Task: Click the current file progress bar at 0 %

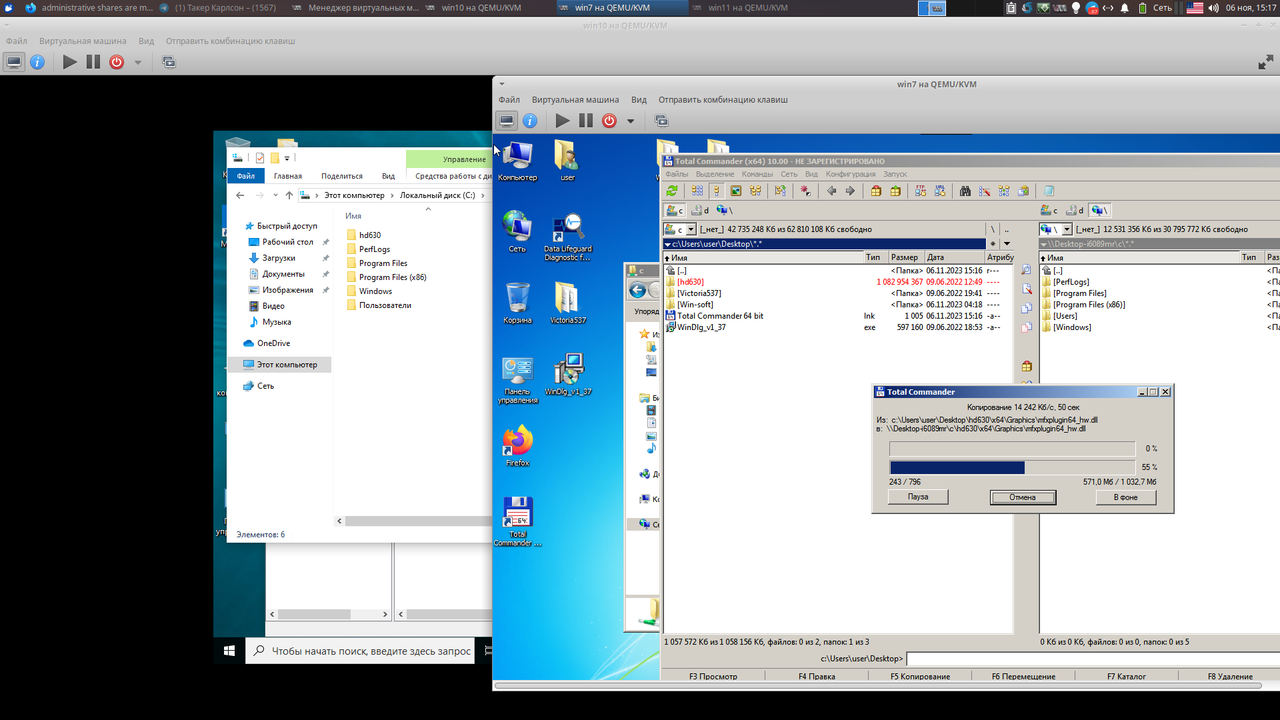Action: click(1012, 449)
